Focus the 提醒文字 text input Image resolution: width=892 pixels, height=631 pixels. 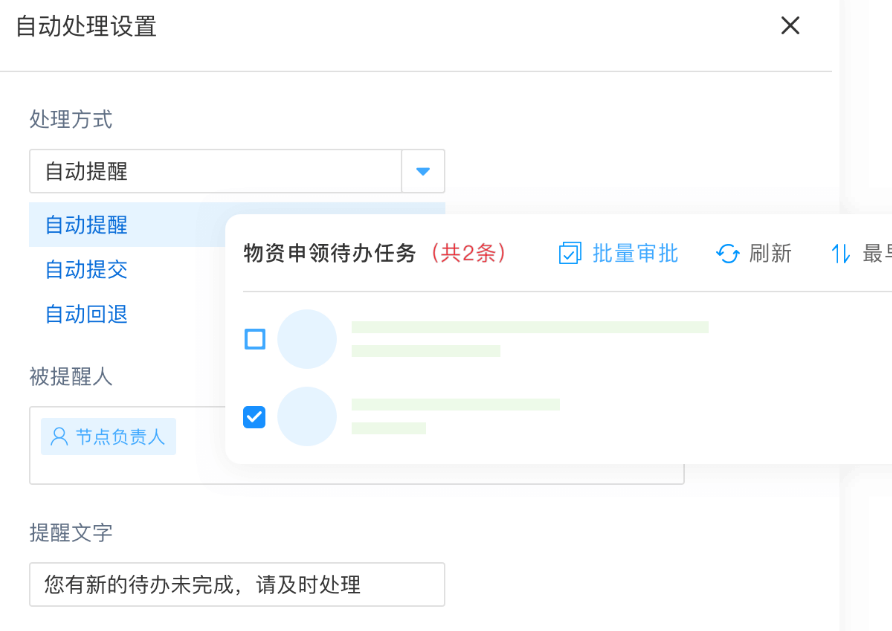click(236, 585)
